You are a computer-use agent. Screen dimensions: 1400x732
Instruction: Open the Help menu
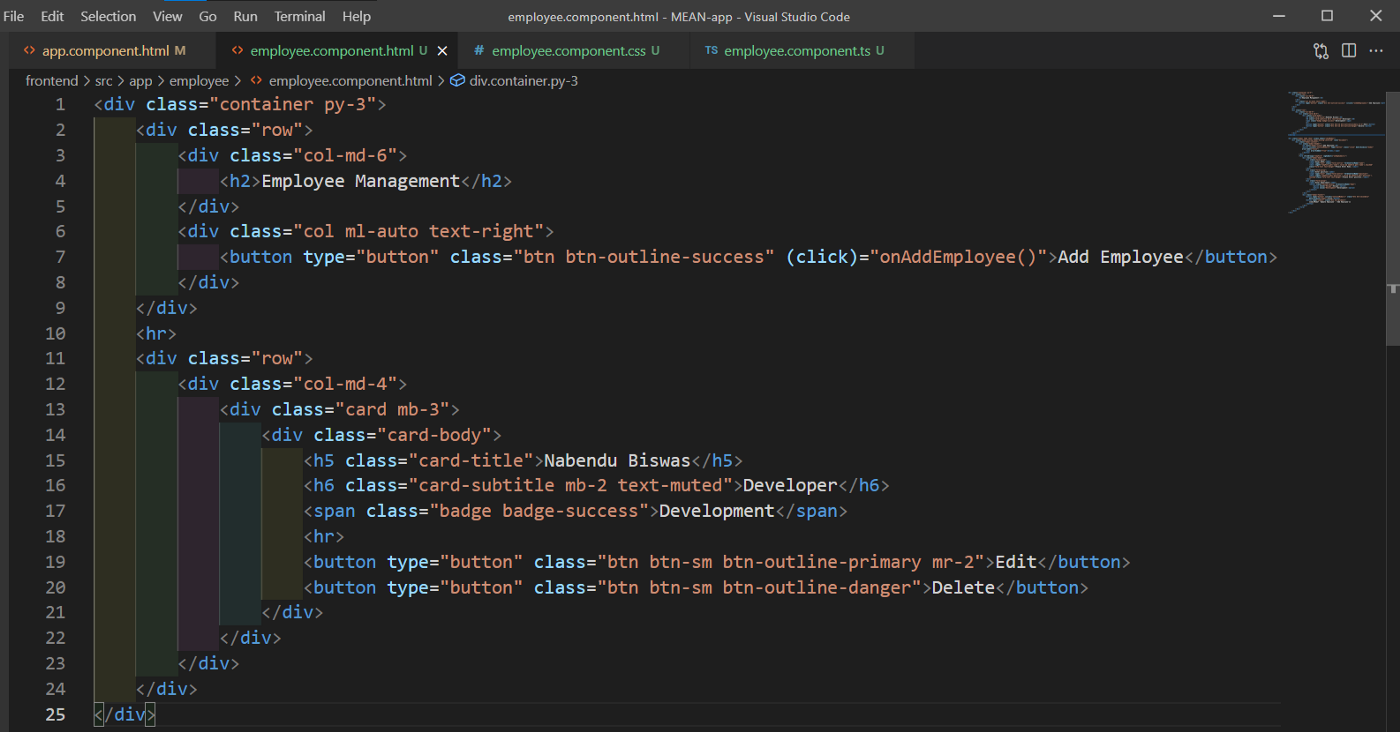pyautogui.click(x=356, y=16)
